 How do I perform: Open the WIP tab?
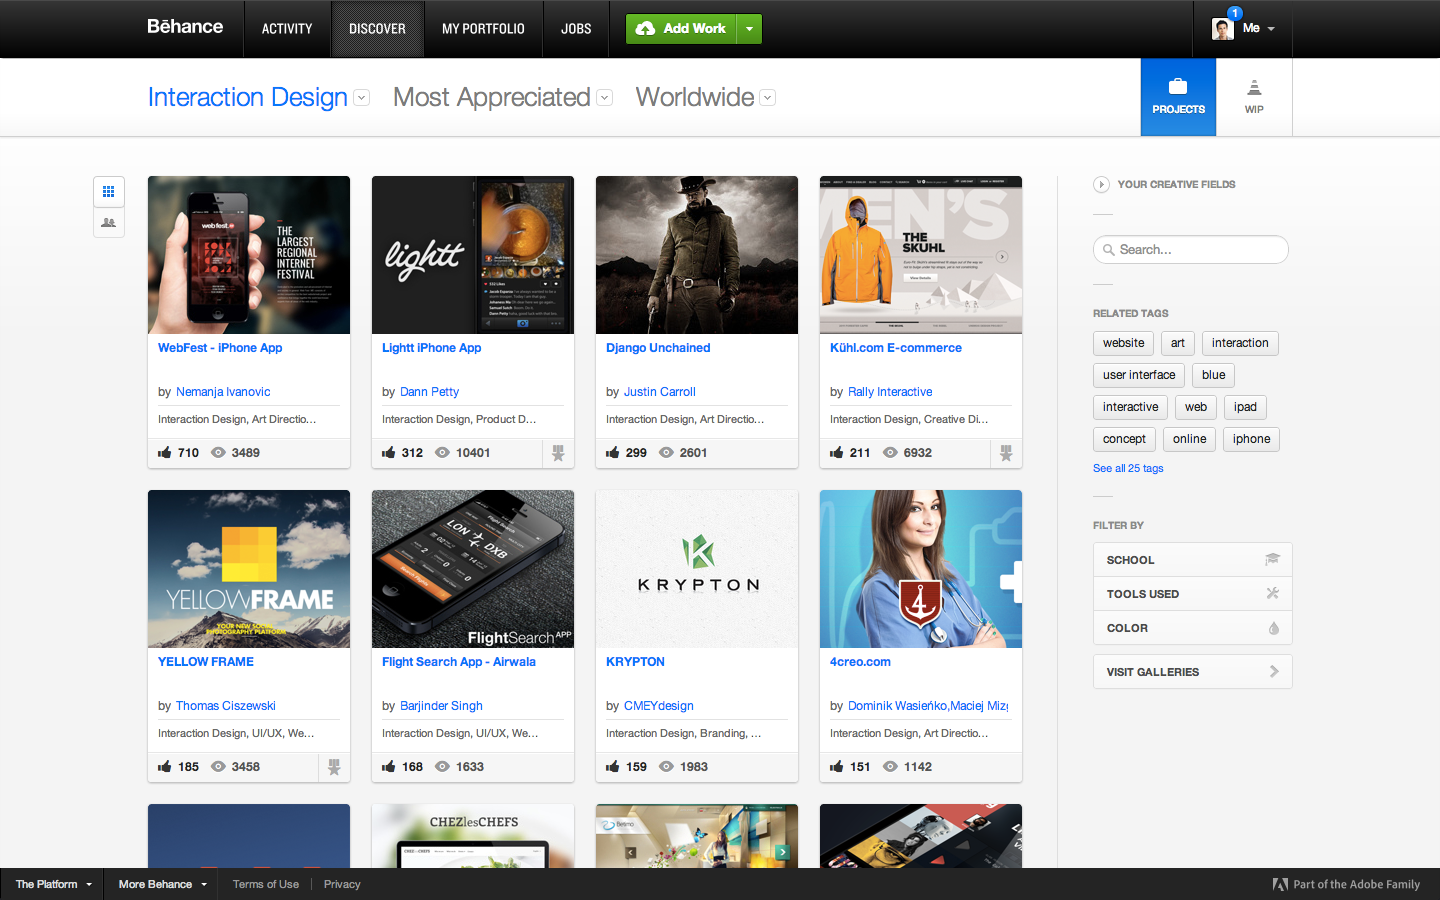coord(1254,97)
